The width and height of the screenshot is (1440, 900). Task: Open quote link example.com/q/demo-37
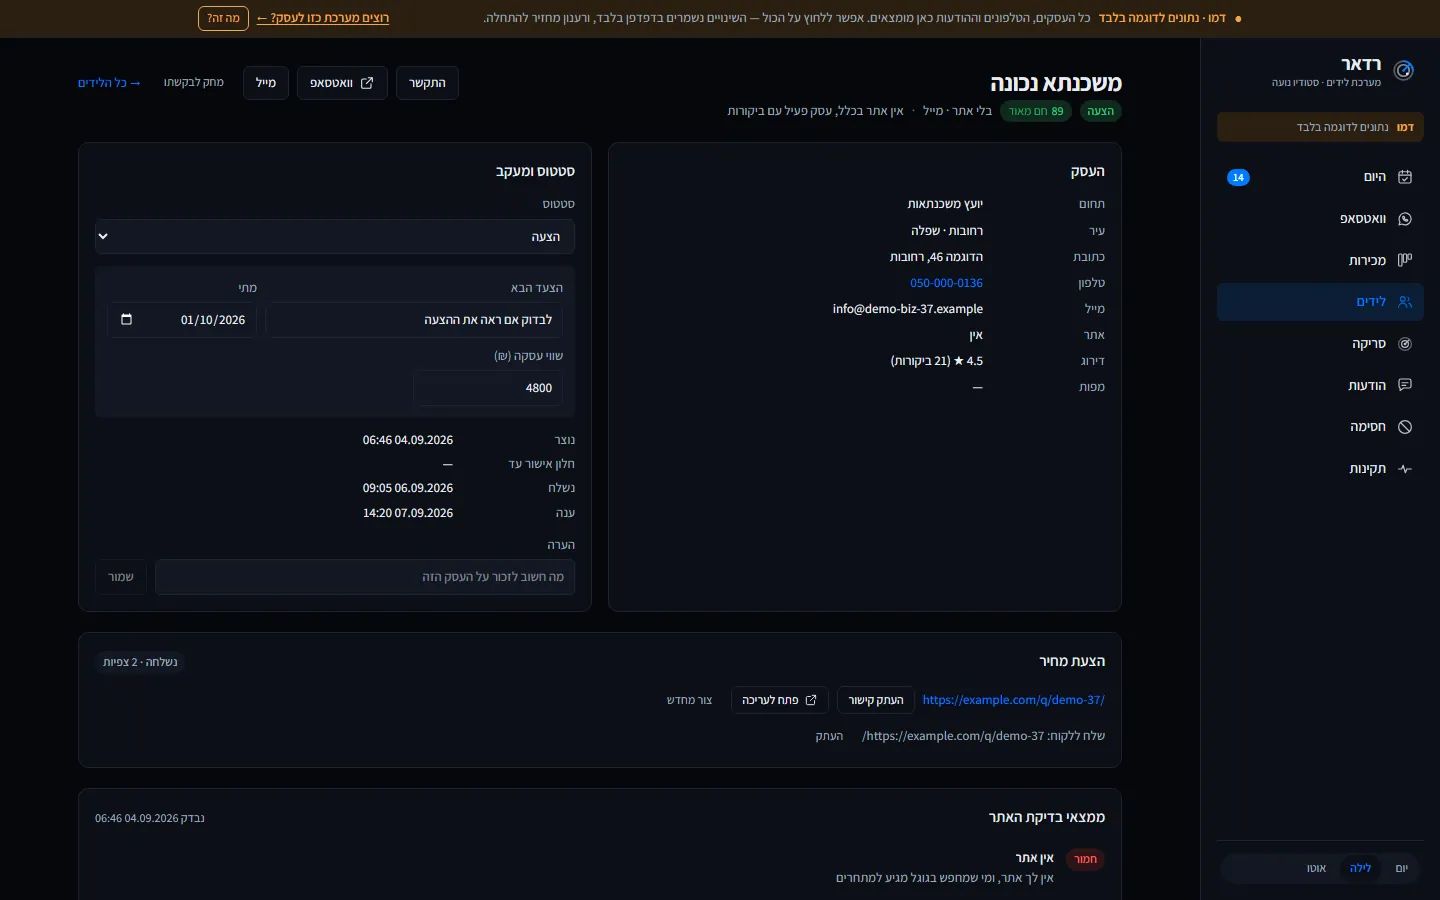pyautogui.click(x=1013, y=700)
